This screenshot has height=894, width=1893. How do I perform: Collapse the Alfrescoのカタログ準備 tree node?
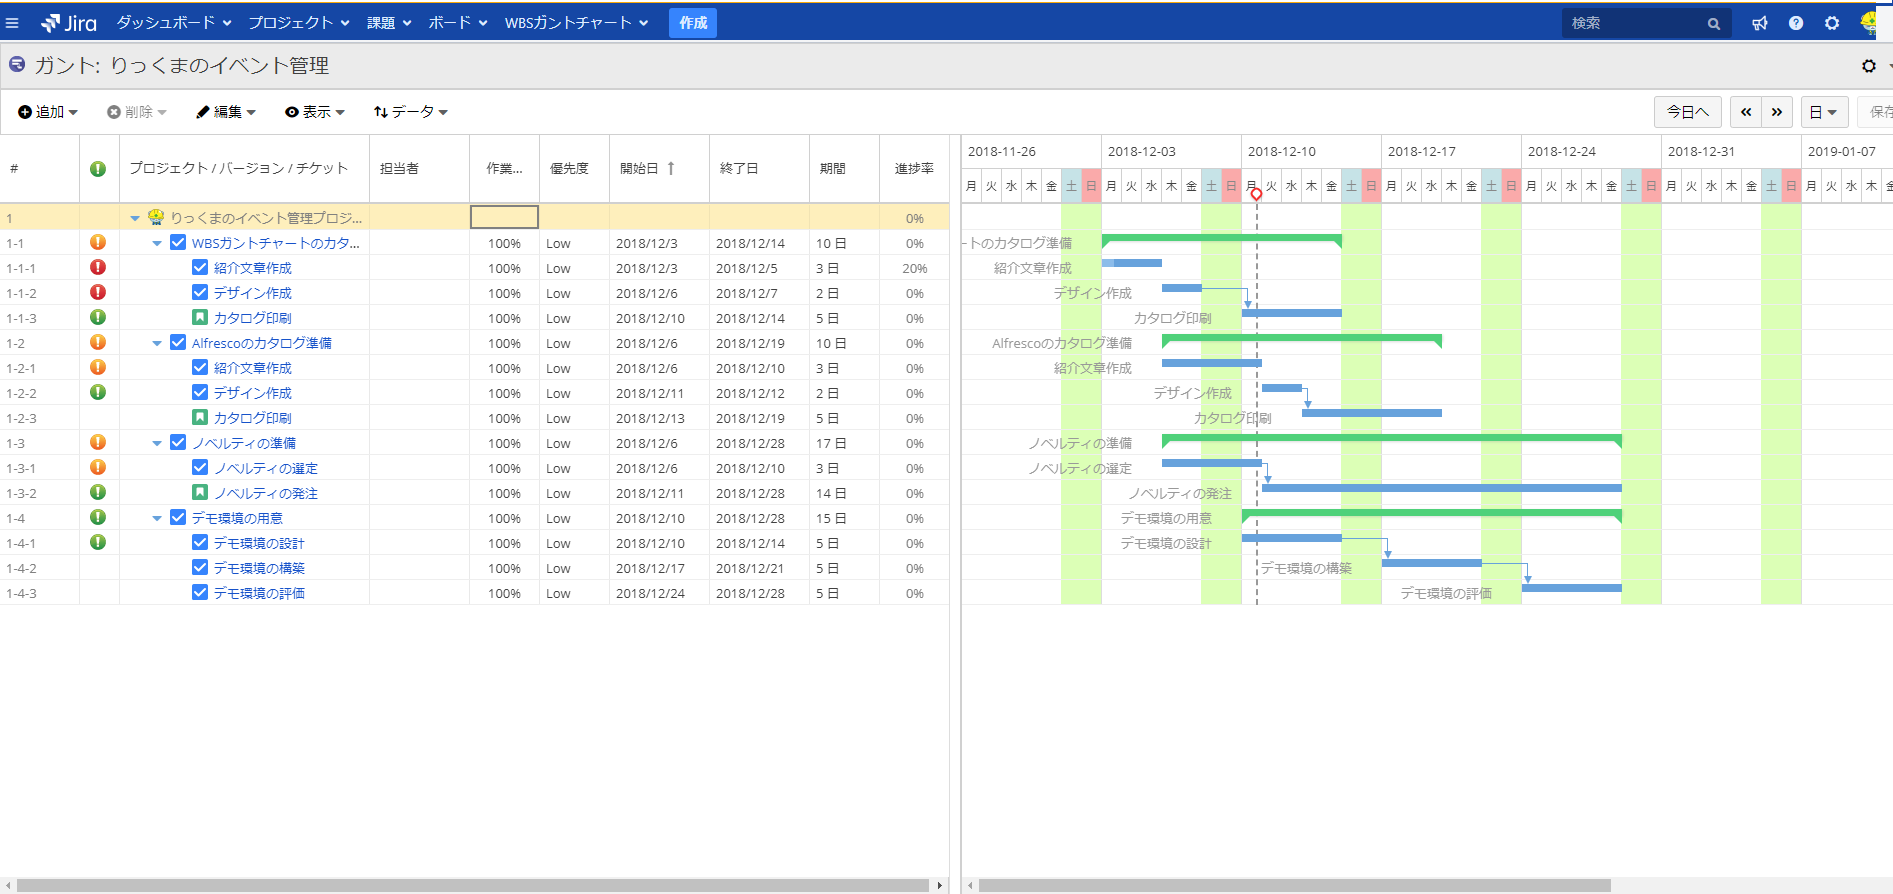(157, 343)
